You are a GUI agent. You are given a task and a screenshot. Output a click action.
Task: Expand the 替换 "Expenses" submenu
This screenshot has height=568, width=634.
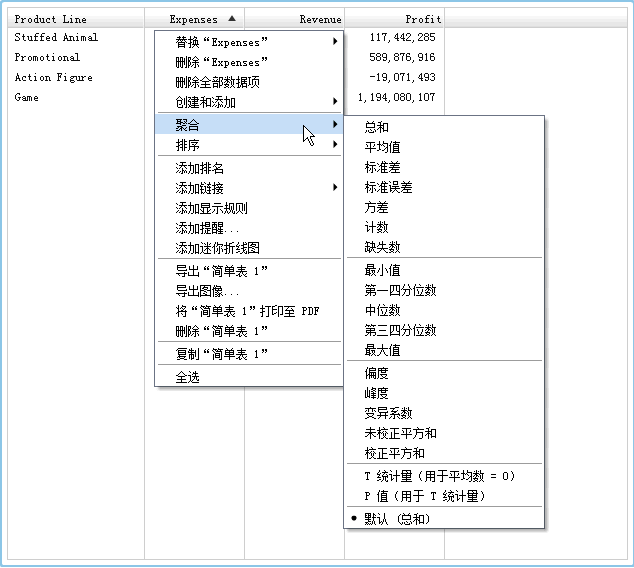(x=249, y=42)
